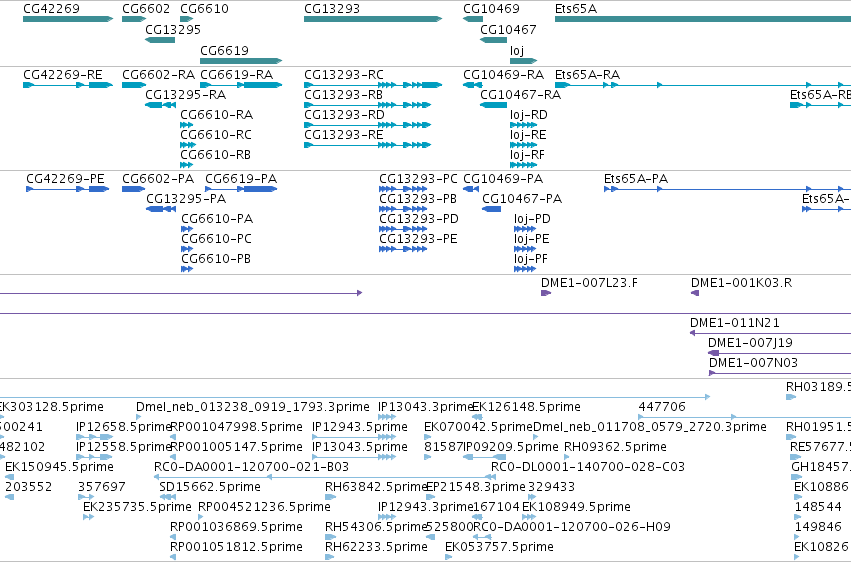This screenshot has width=851, height=562.
Task: Select BAC end DME1-007L23.F
Action: [x=589, y=283]
